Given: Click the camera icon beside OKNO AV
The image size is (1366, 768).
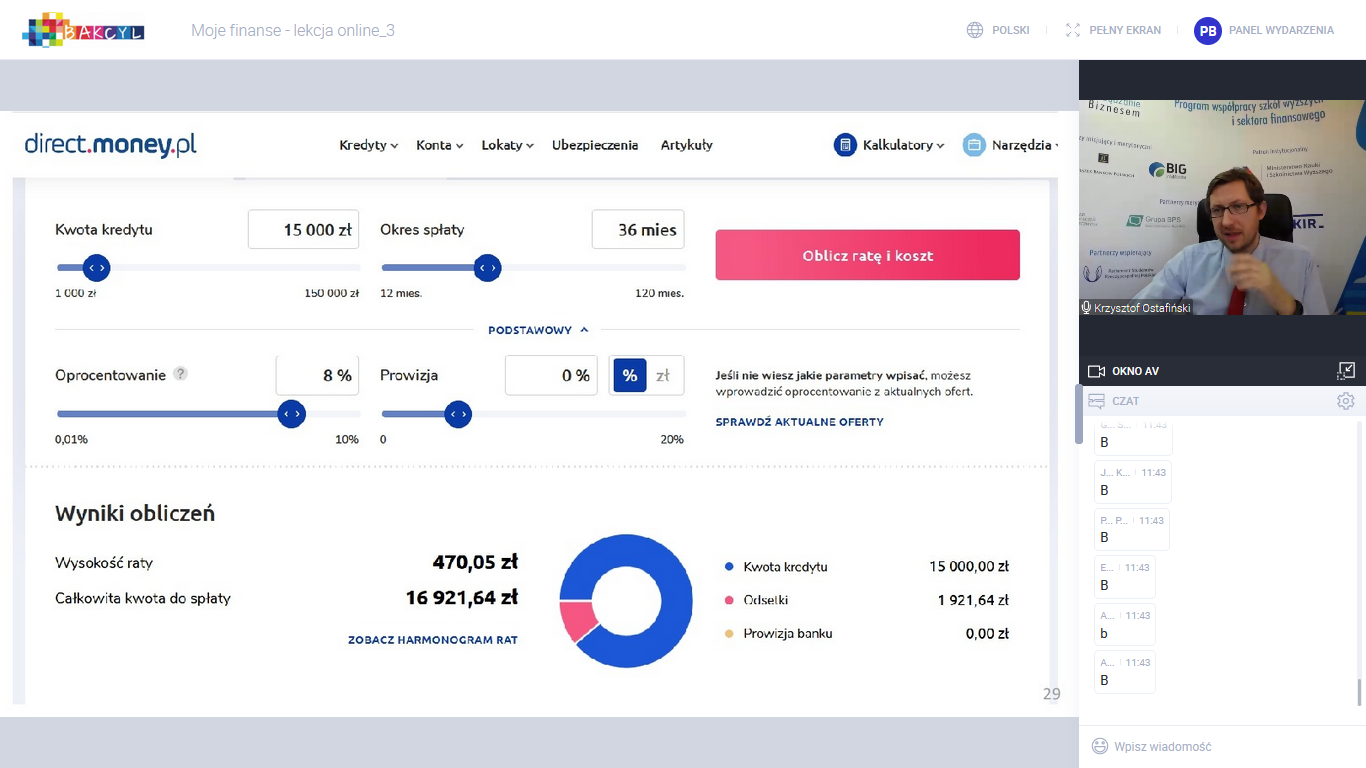Looking at the screenshot, I should 1096,371.
